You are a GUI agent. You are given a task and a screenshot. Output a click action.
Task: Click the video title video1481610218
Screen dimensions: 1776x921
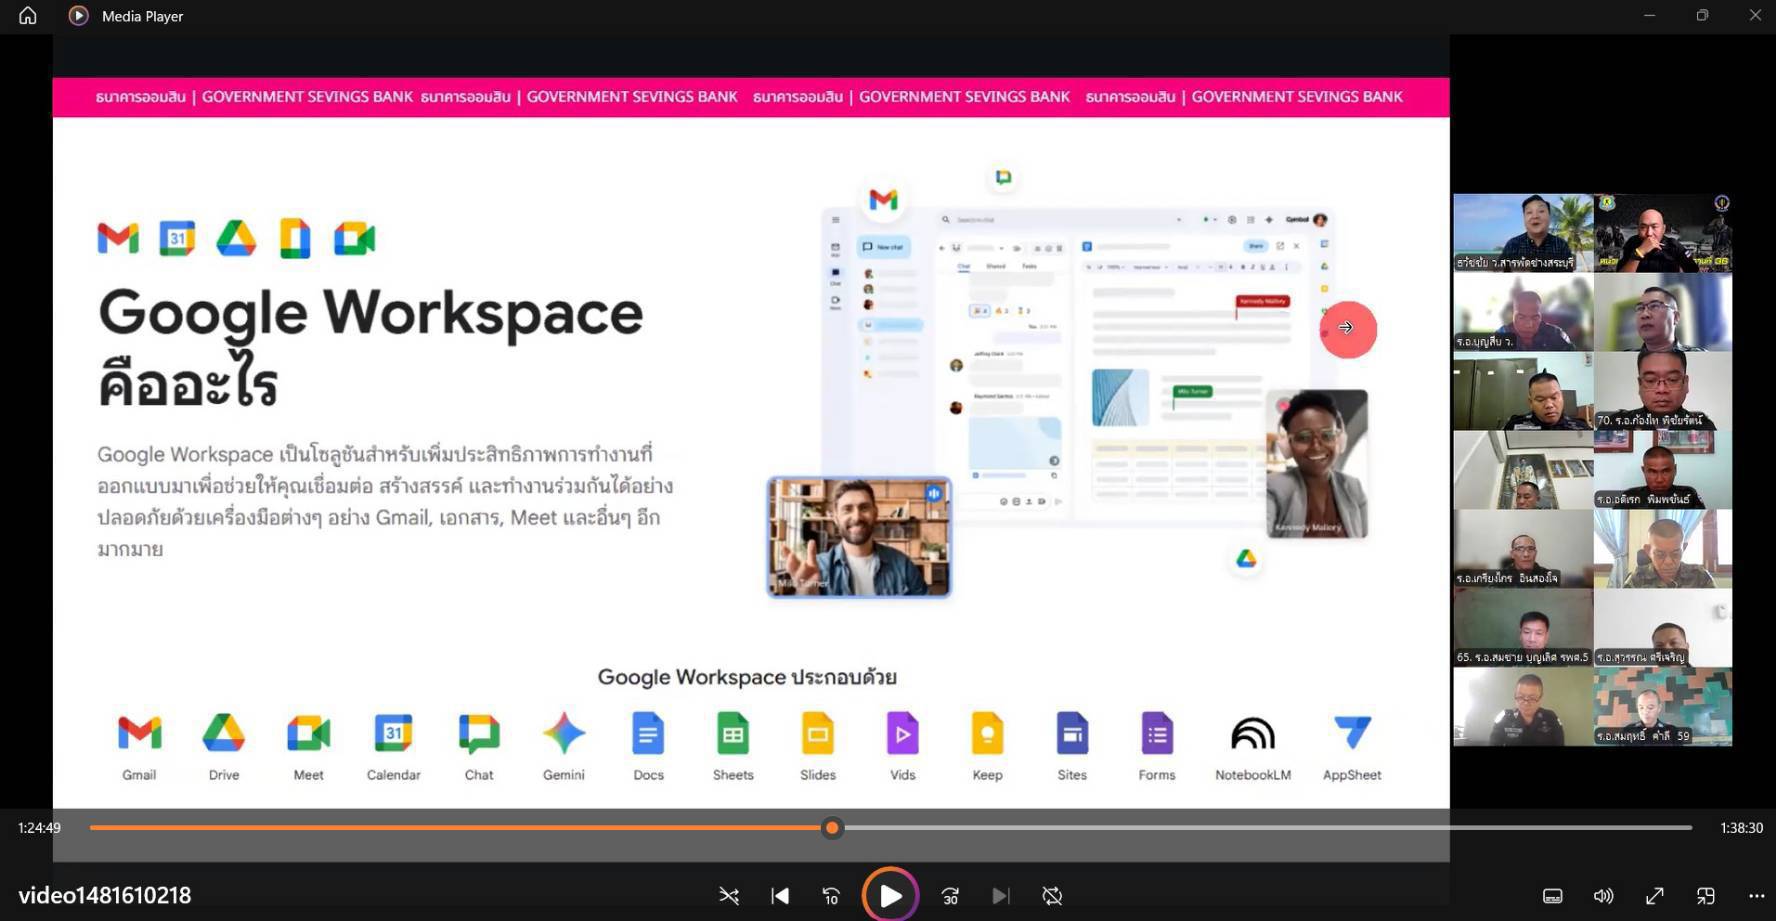(x=105, y=895)
